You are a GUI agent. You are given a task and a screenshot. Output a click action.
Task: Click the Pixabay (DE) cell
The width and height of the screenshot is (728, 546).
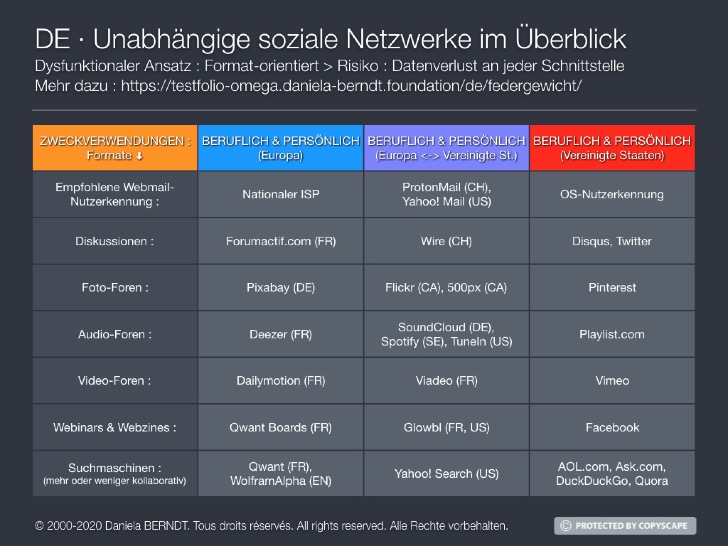pos(280,287)
